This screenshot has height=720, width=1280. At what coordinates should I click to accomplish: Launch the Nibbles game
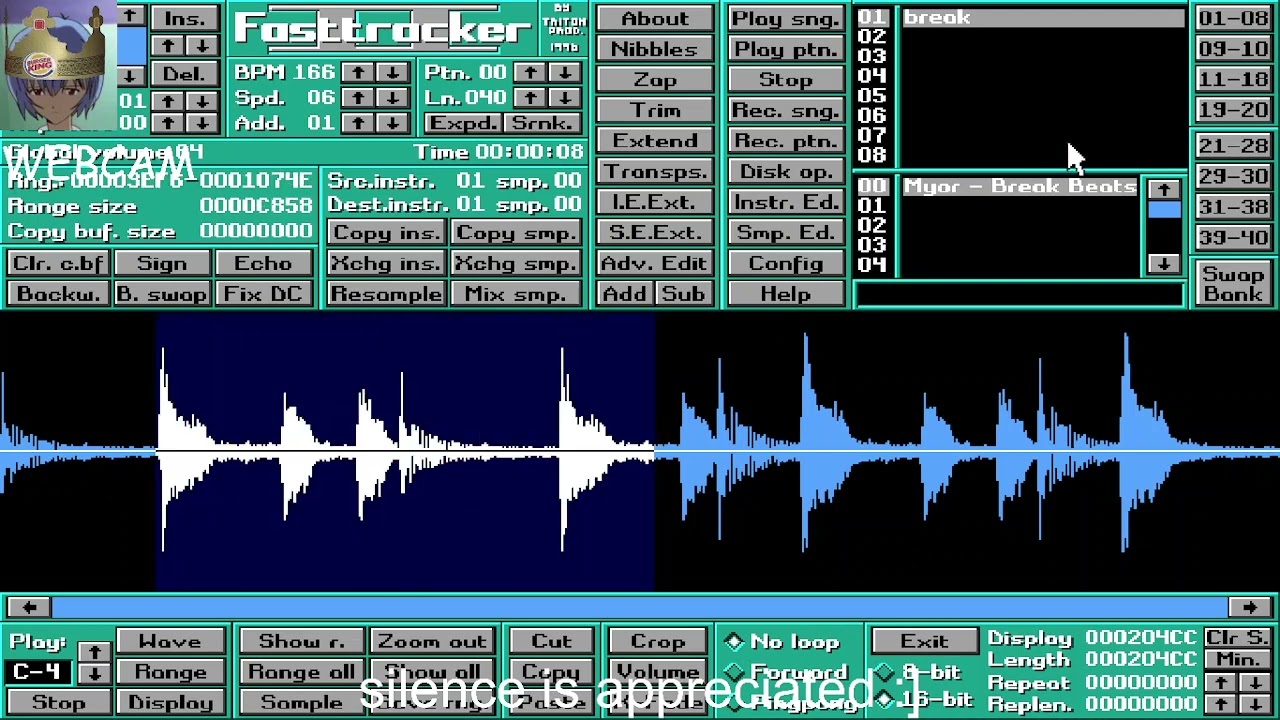[x=655, y=49]
